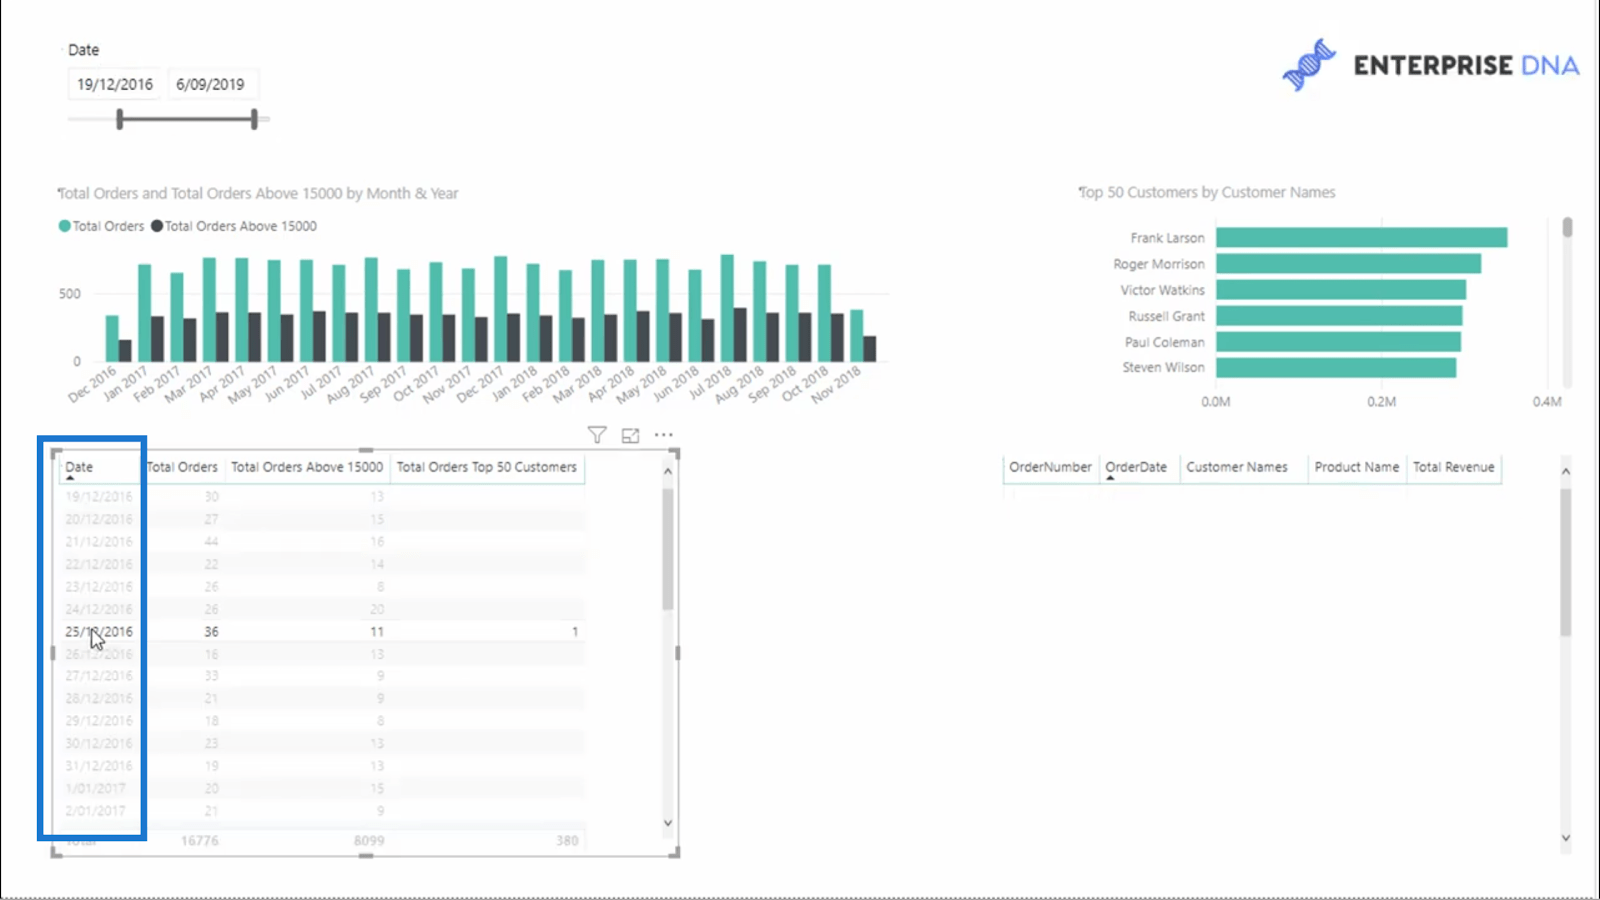Screen dimensions: 1600x900
Task: Edit the start date 19/12/2016 field
Action: click(x=115, y=84)
